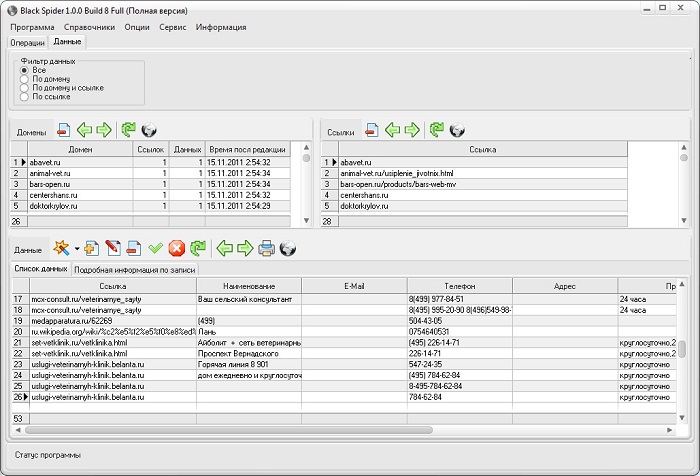
Task: Select the bars-open.ru/products/bars-web-mv link row
Action: pyautogui.click(x=474, y=184)
